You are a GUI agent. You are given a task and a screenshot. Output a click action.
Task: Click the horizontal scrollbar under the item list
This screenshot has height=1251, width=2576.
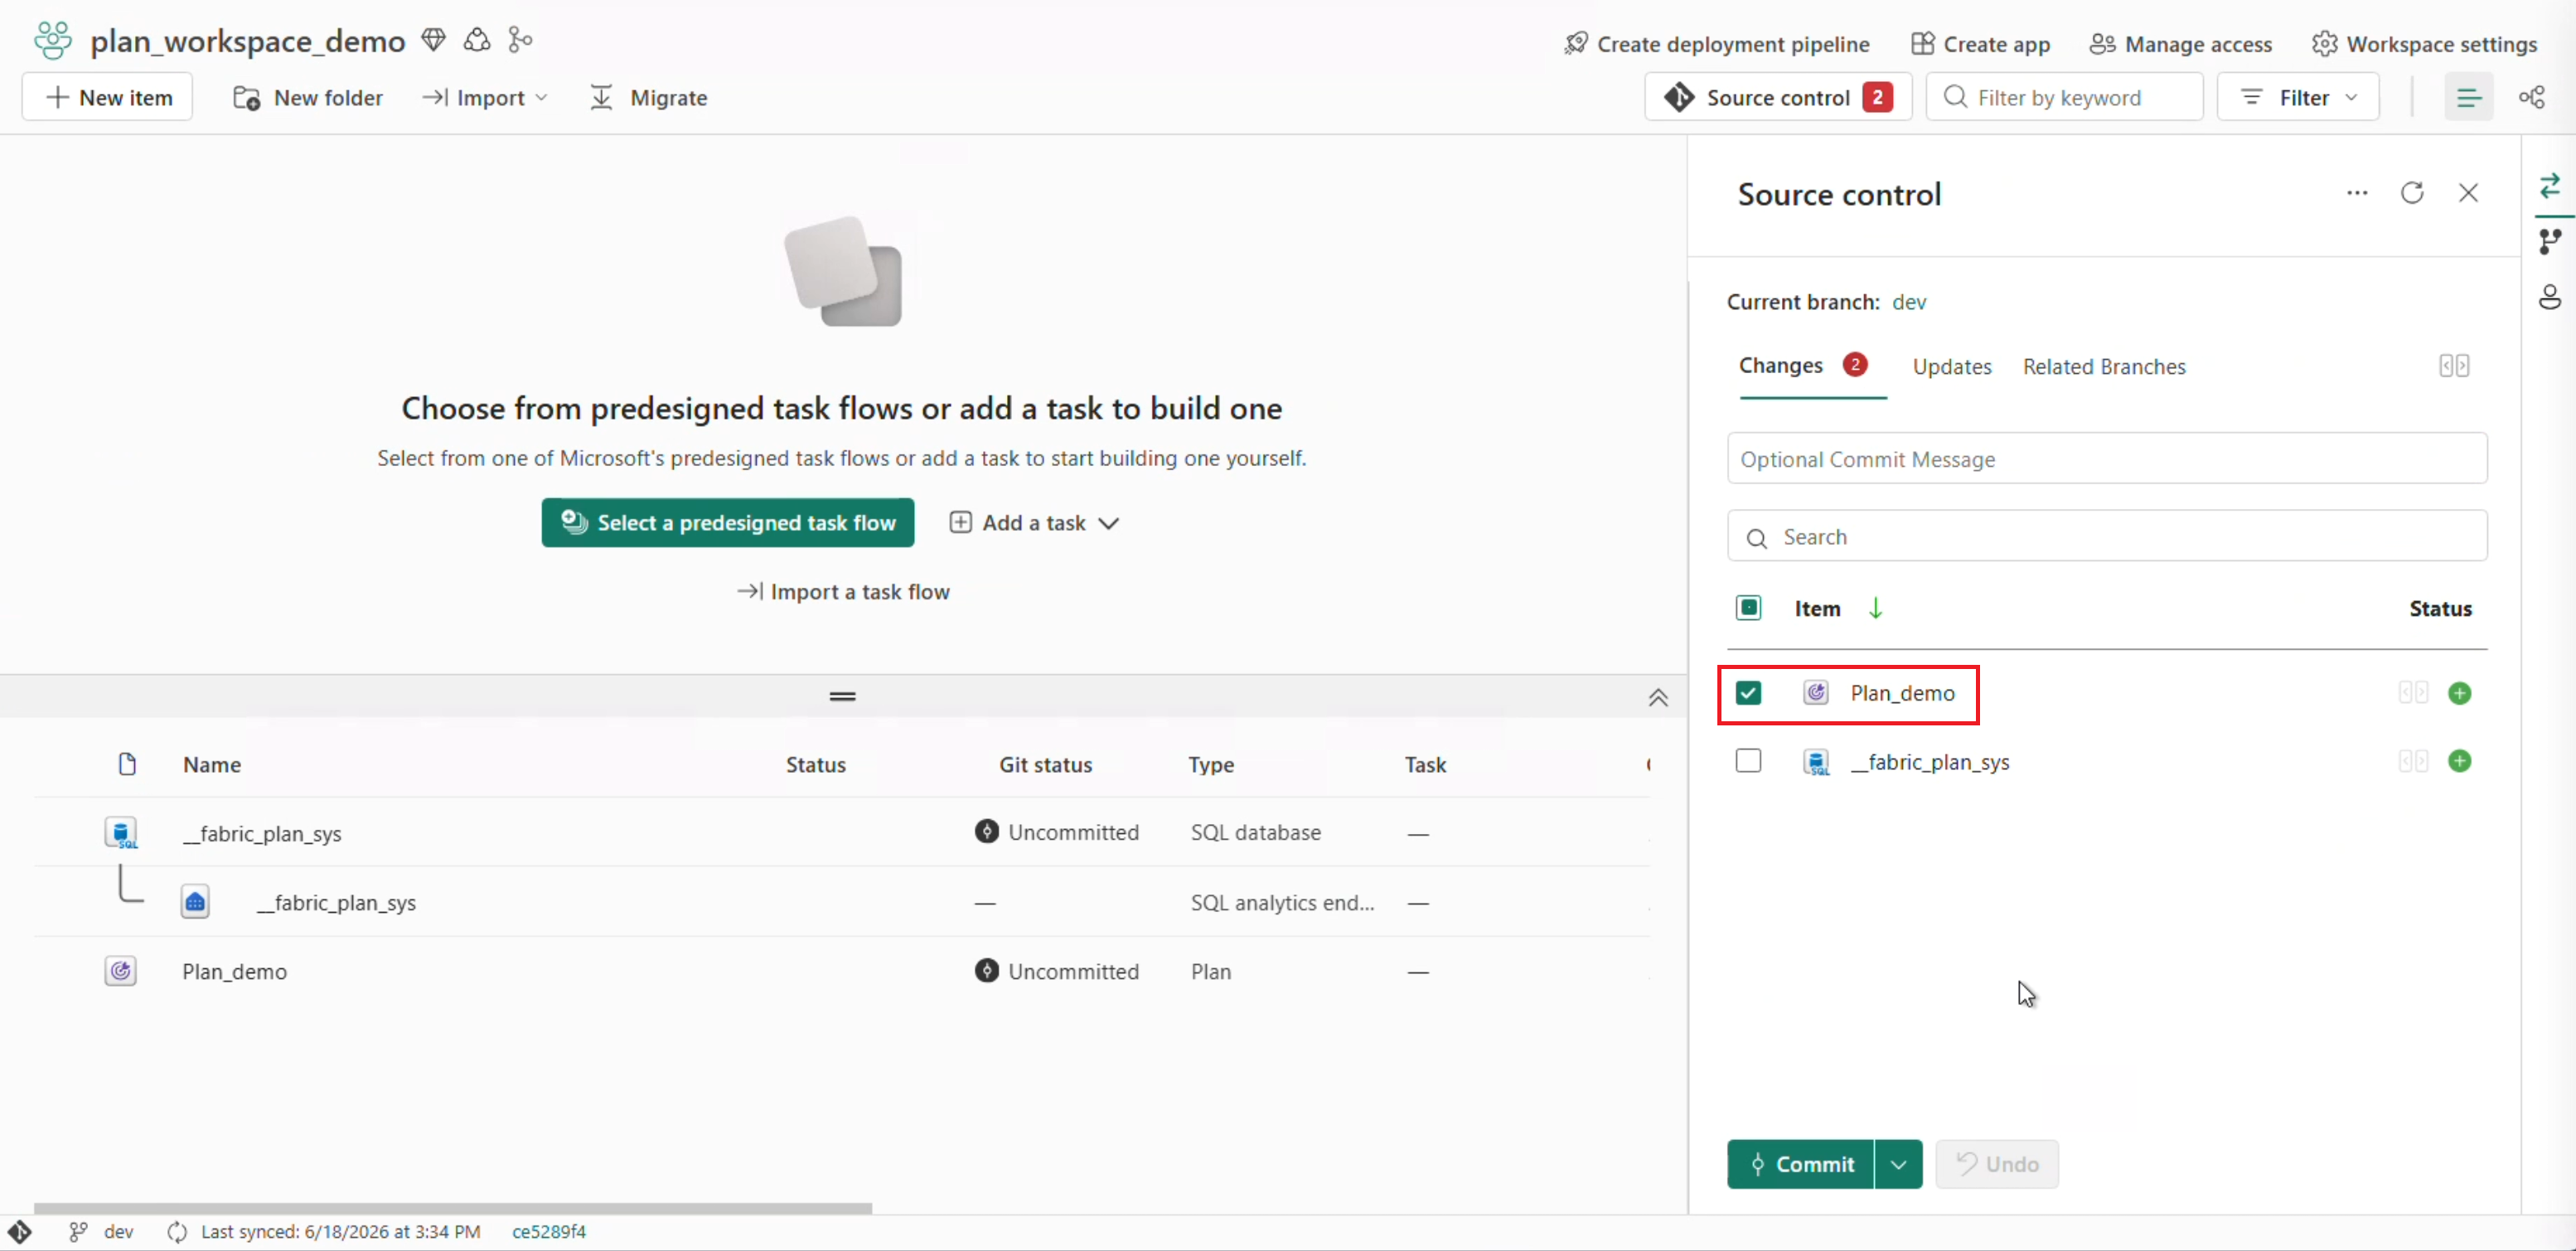click(453, 1208)
